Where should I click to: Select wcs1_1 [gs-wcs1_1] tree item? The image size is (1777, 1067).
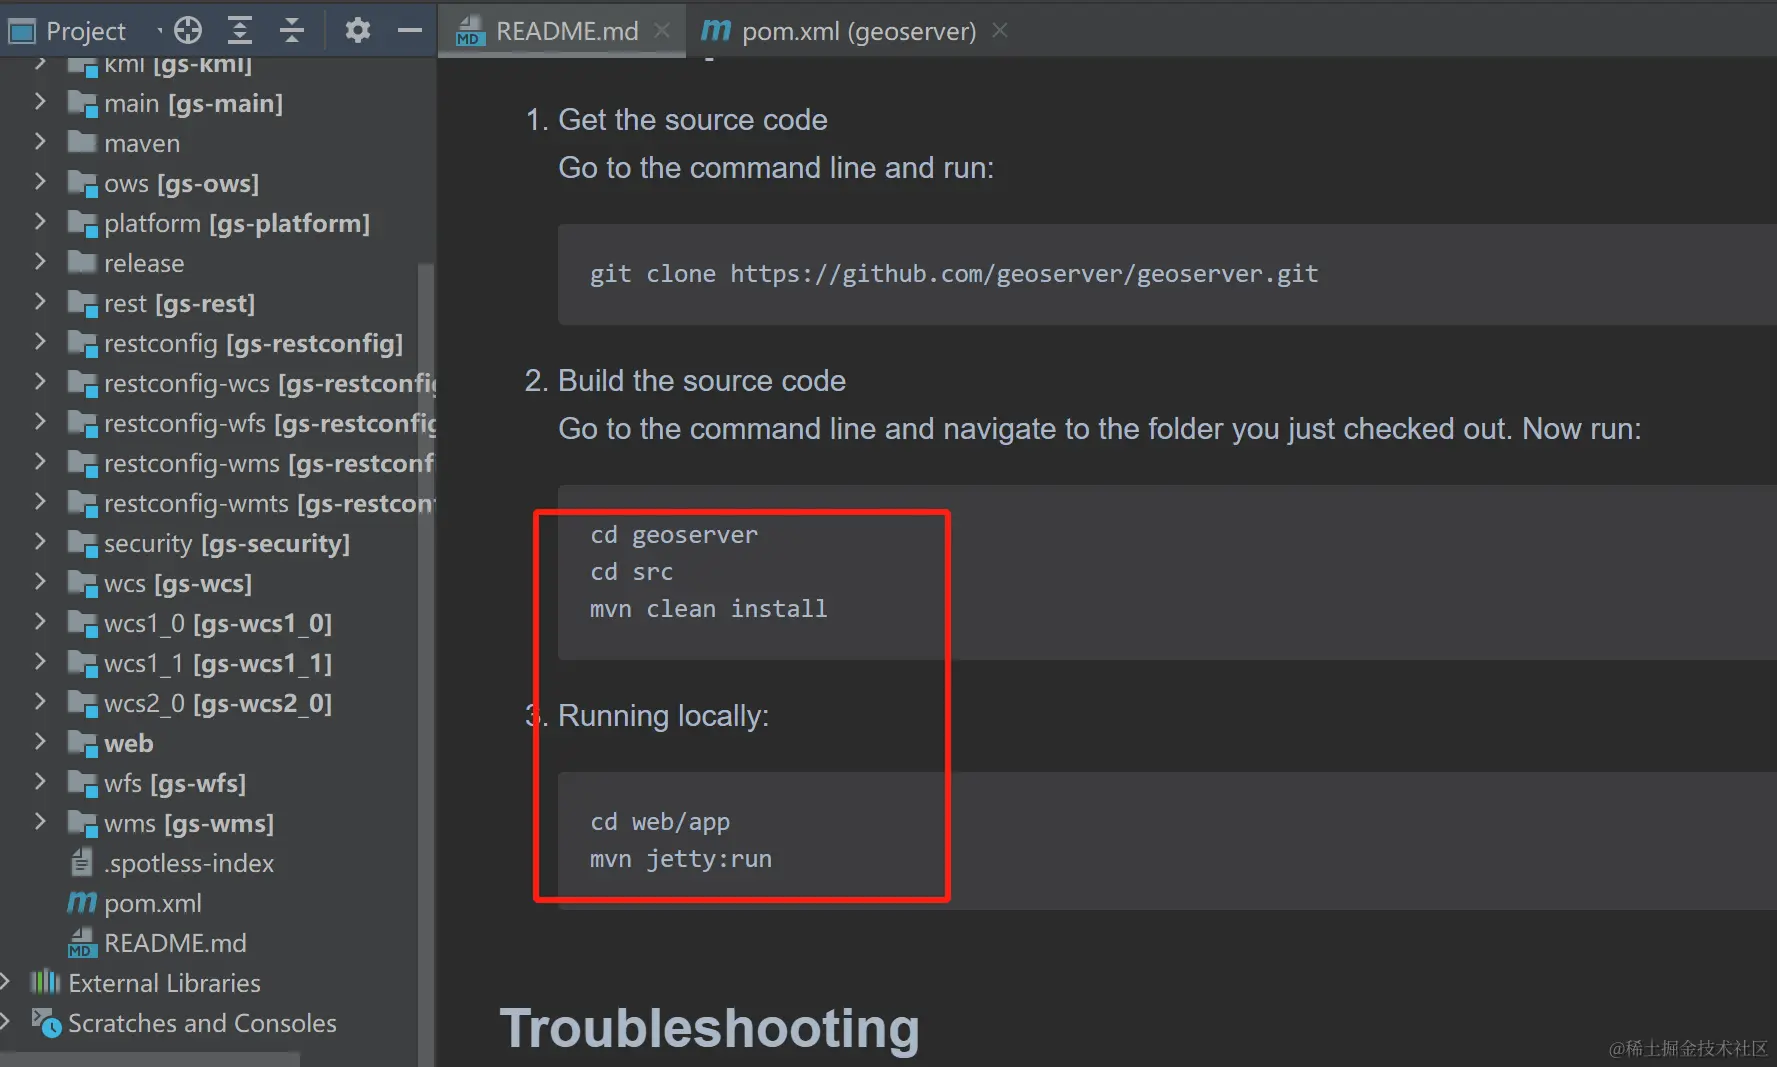218,663
